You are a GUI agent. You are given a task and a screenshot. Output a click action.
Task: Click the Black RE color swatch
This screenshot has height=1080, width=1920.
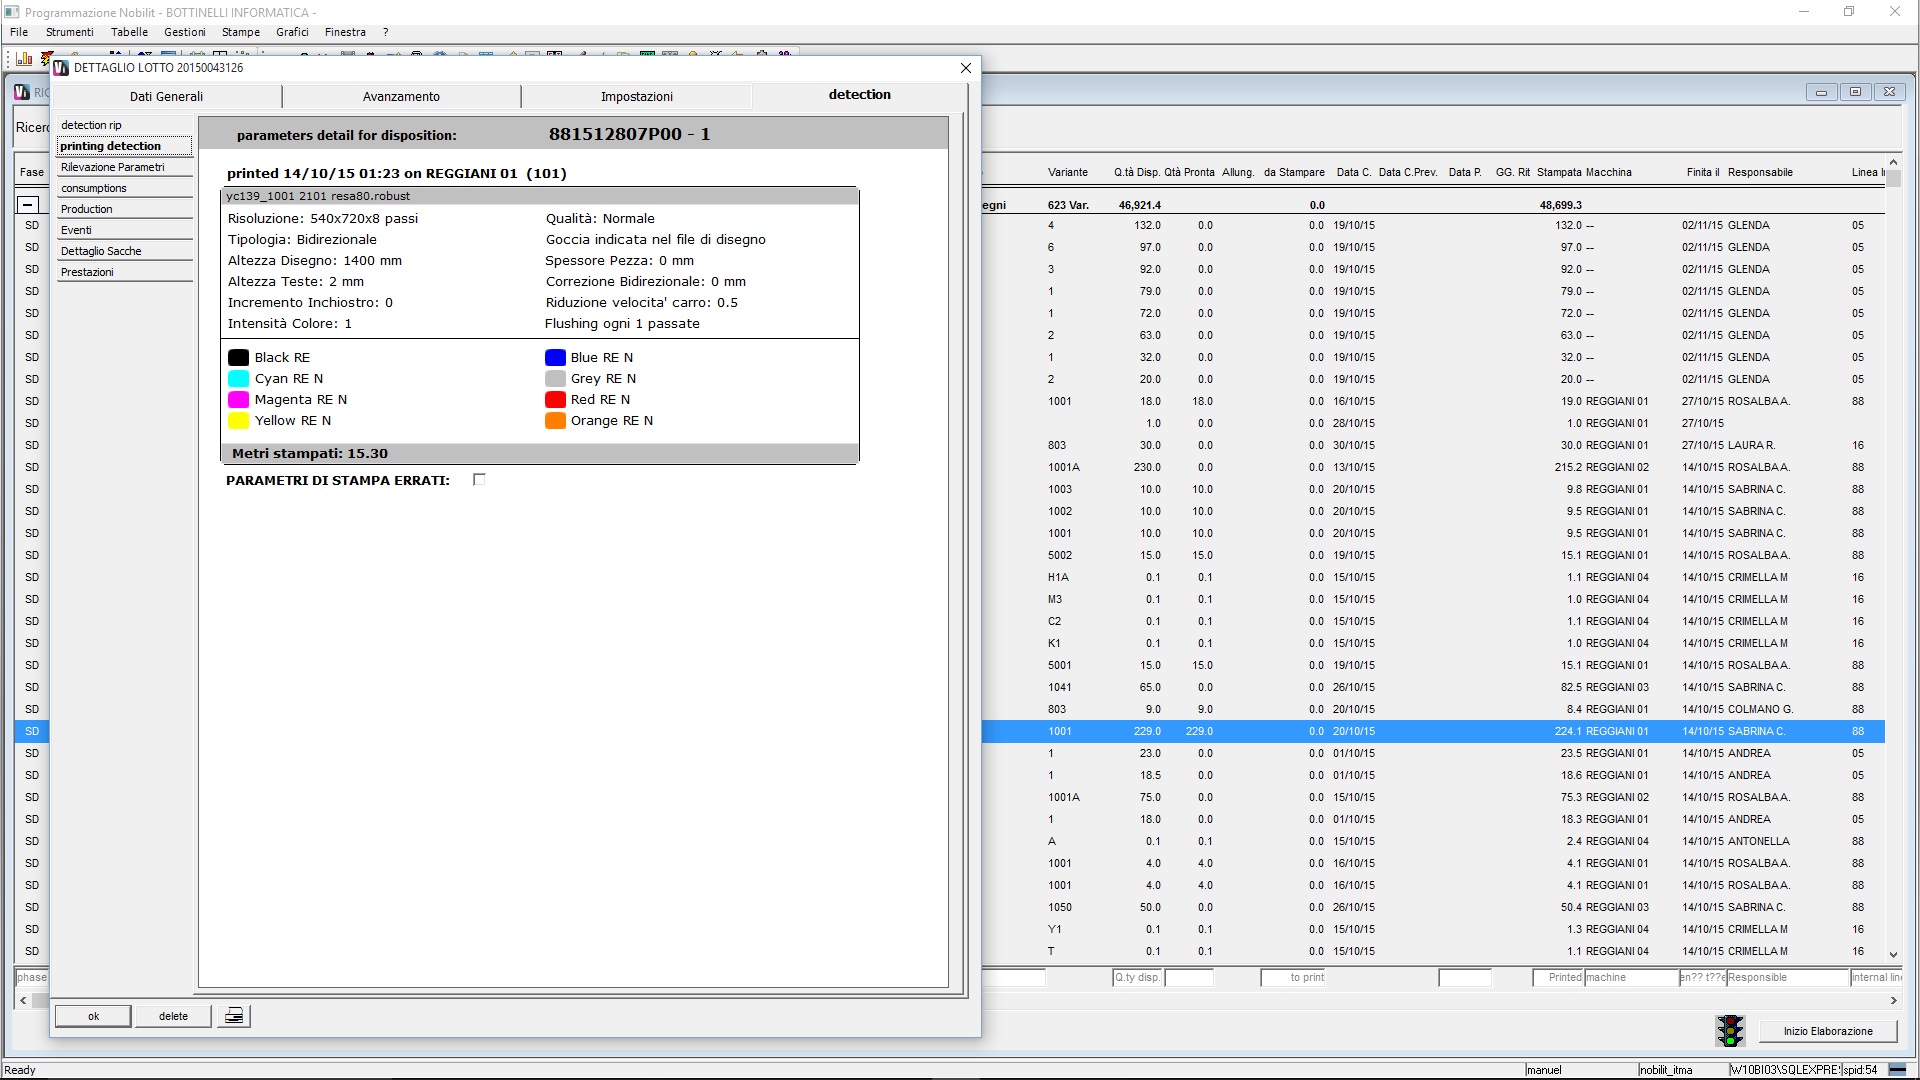tap(238, 358)
